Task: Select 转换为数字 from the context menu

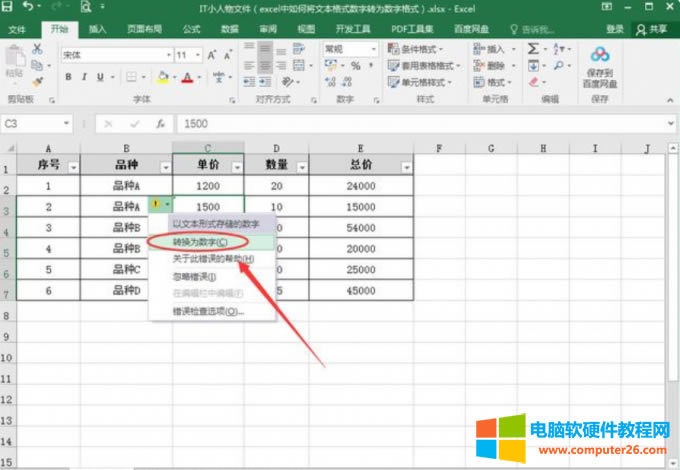Action: pyautogui.click(x=200, y=242)
